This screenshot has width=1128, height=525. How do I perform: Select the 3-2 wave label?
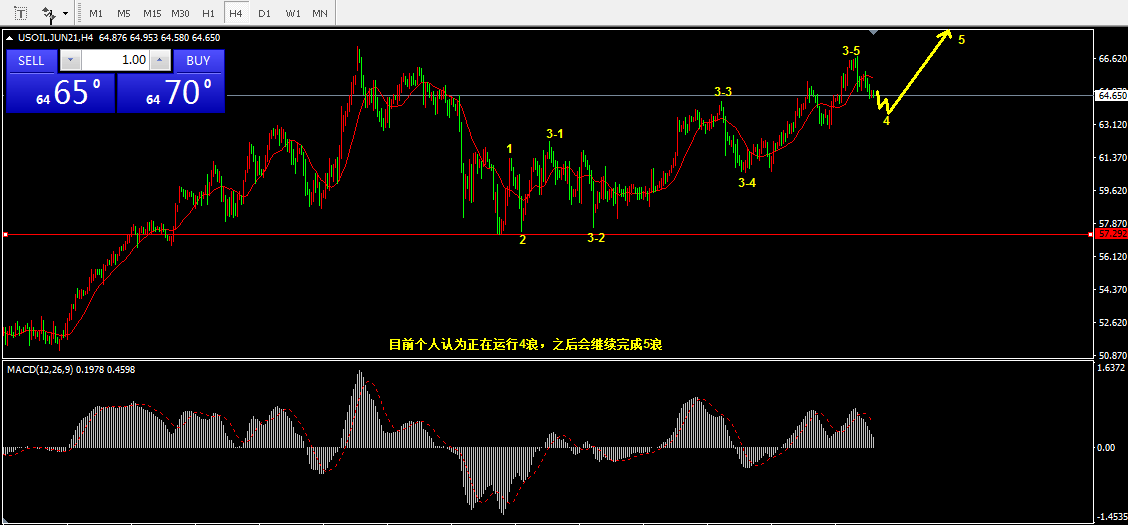[x=596, y=238]
